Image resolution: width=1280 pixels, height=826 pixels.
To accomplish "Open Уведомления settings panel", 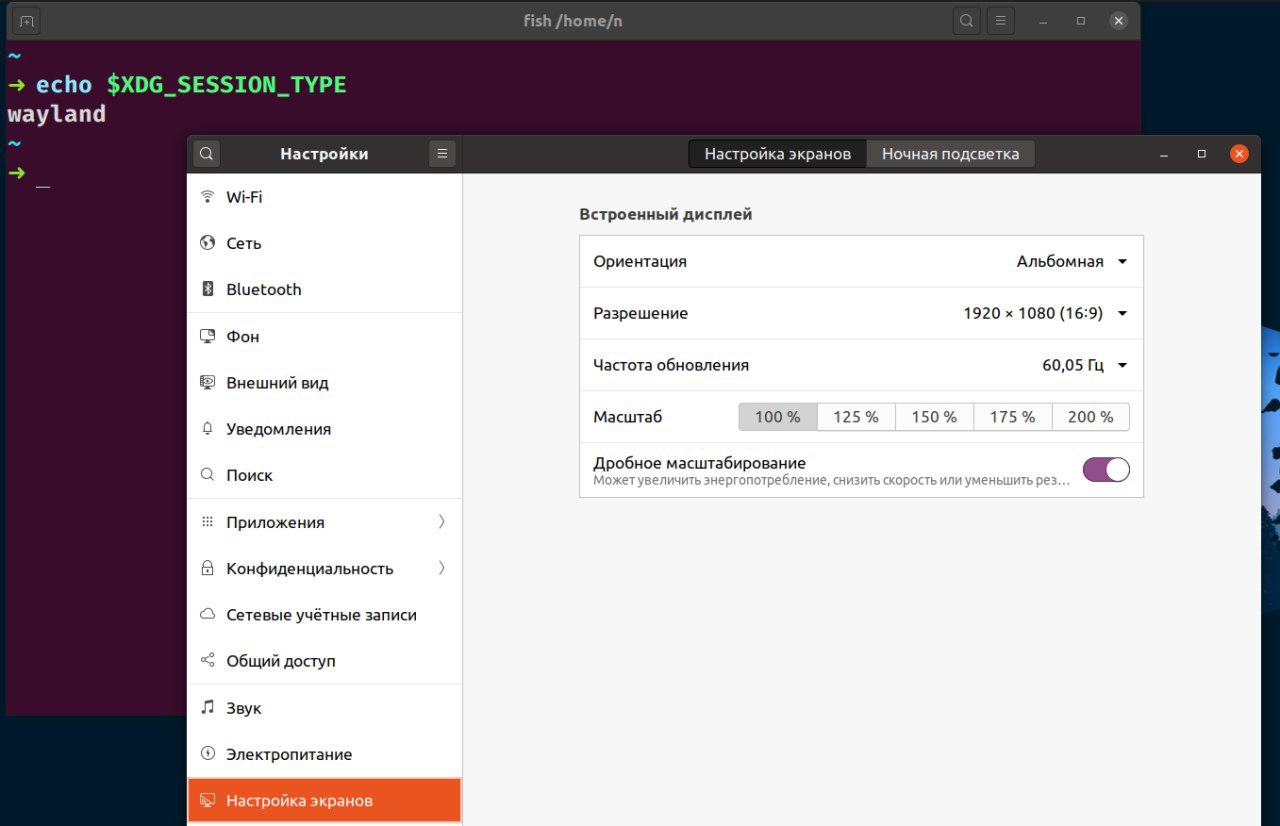I will (325, 429).
